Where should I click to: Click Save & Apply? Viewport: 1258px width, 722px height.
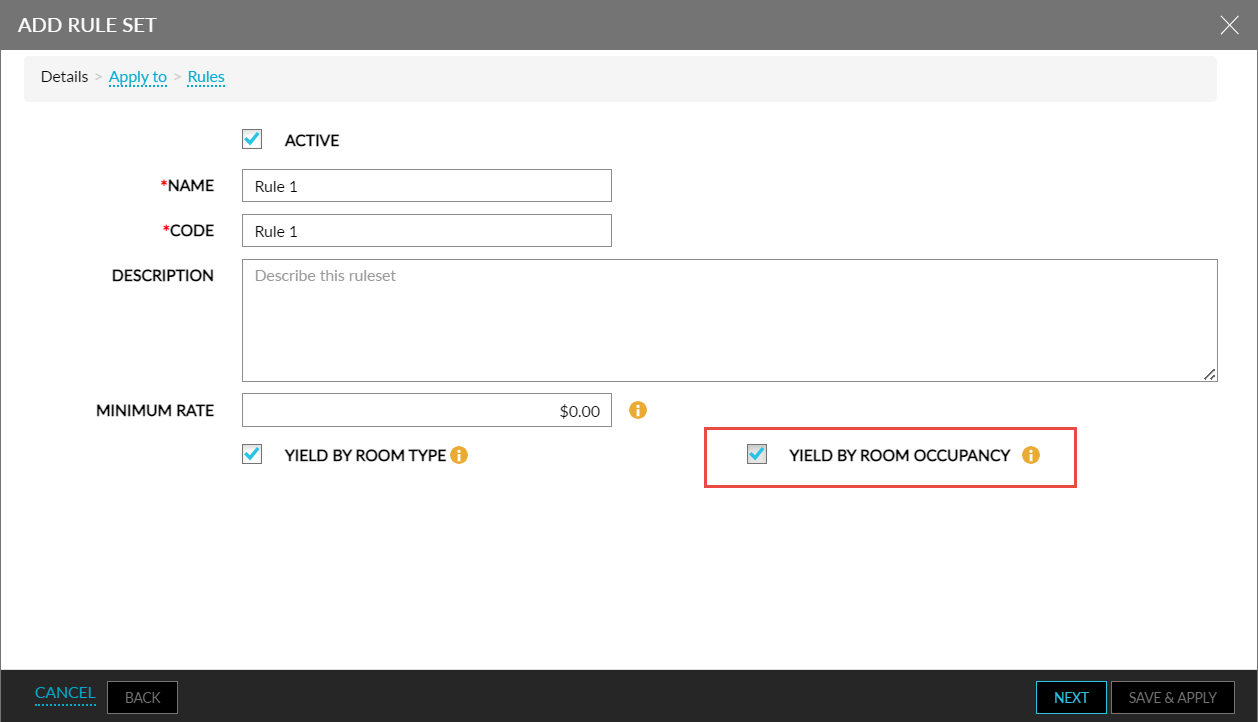(x=1172, y=697)
